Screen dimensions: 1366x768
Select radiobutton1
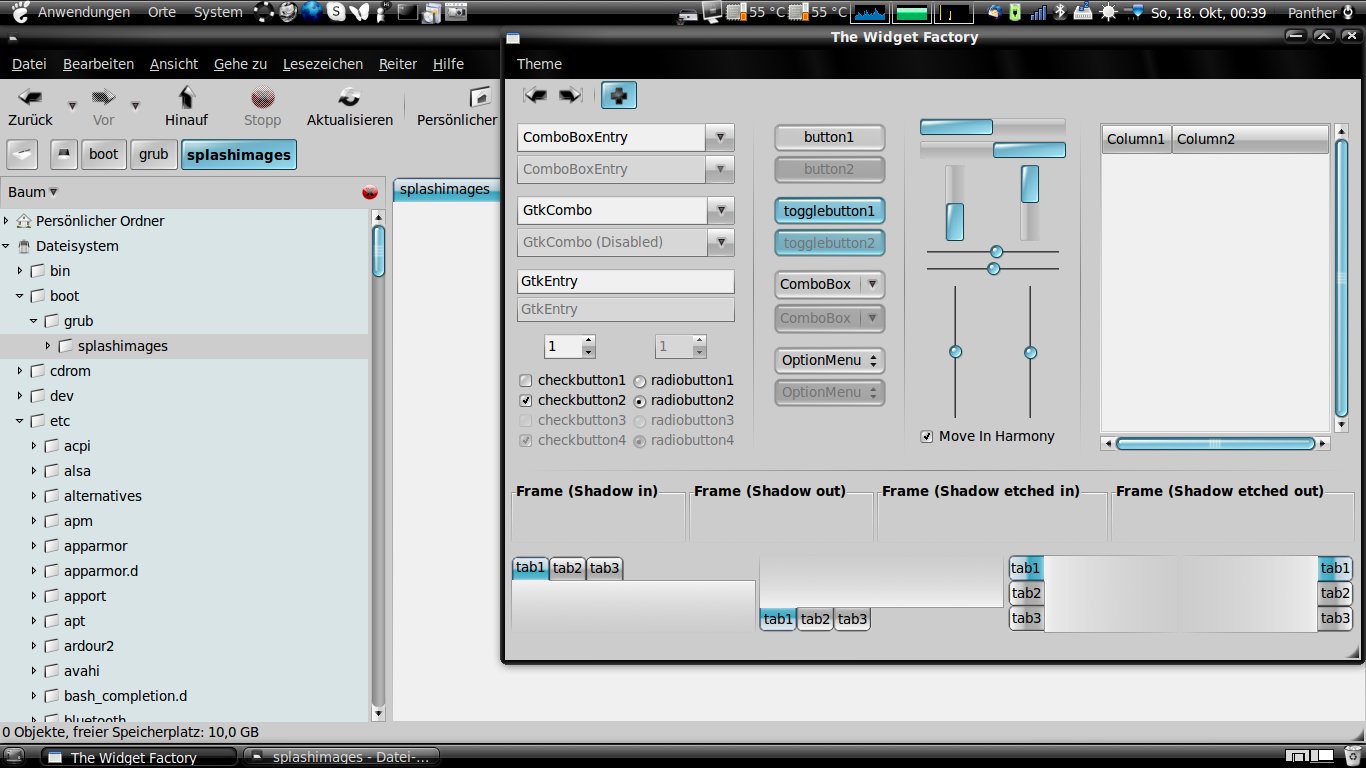coord(640,381)
